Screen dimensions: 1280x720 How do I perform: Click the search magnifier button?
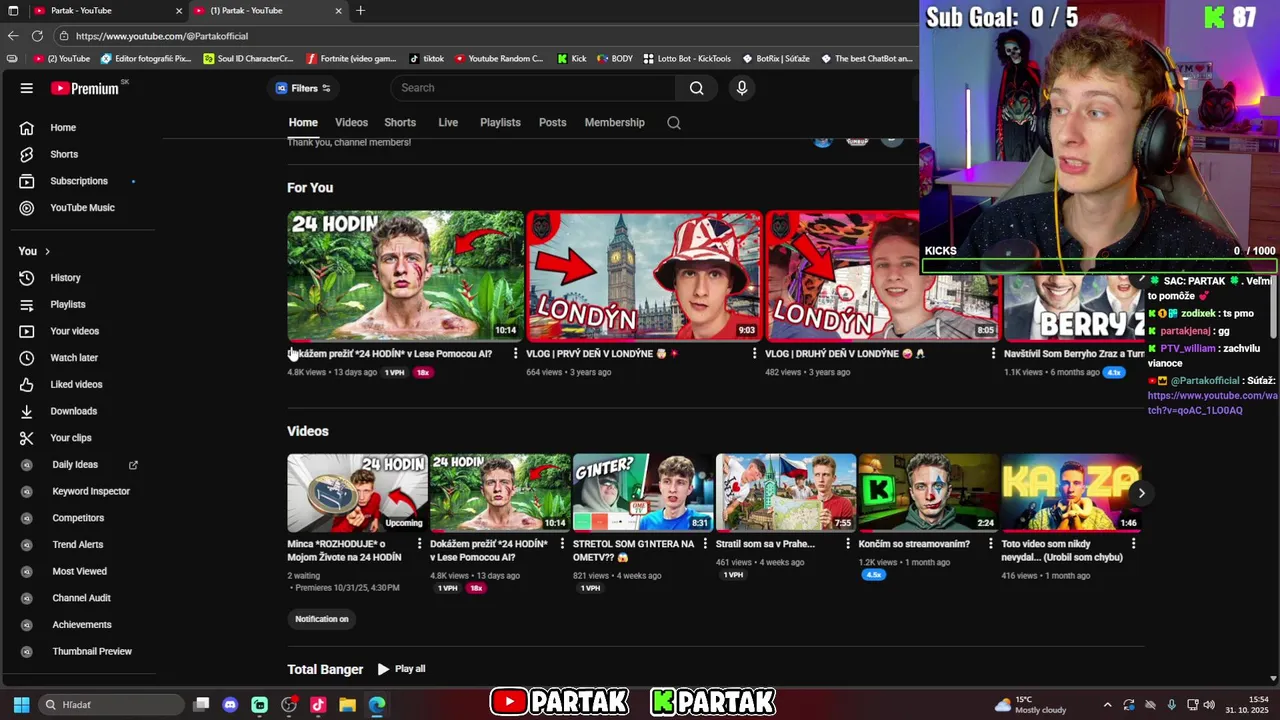[696, 88]
